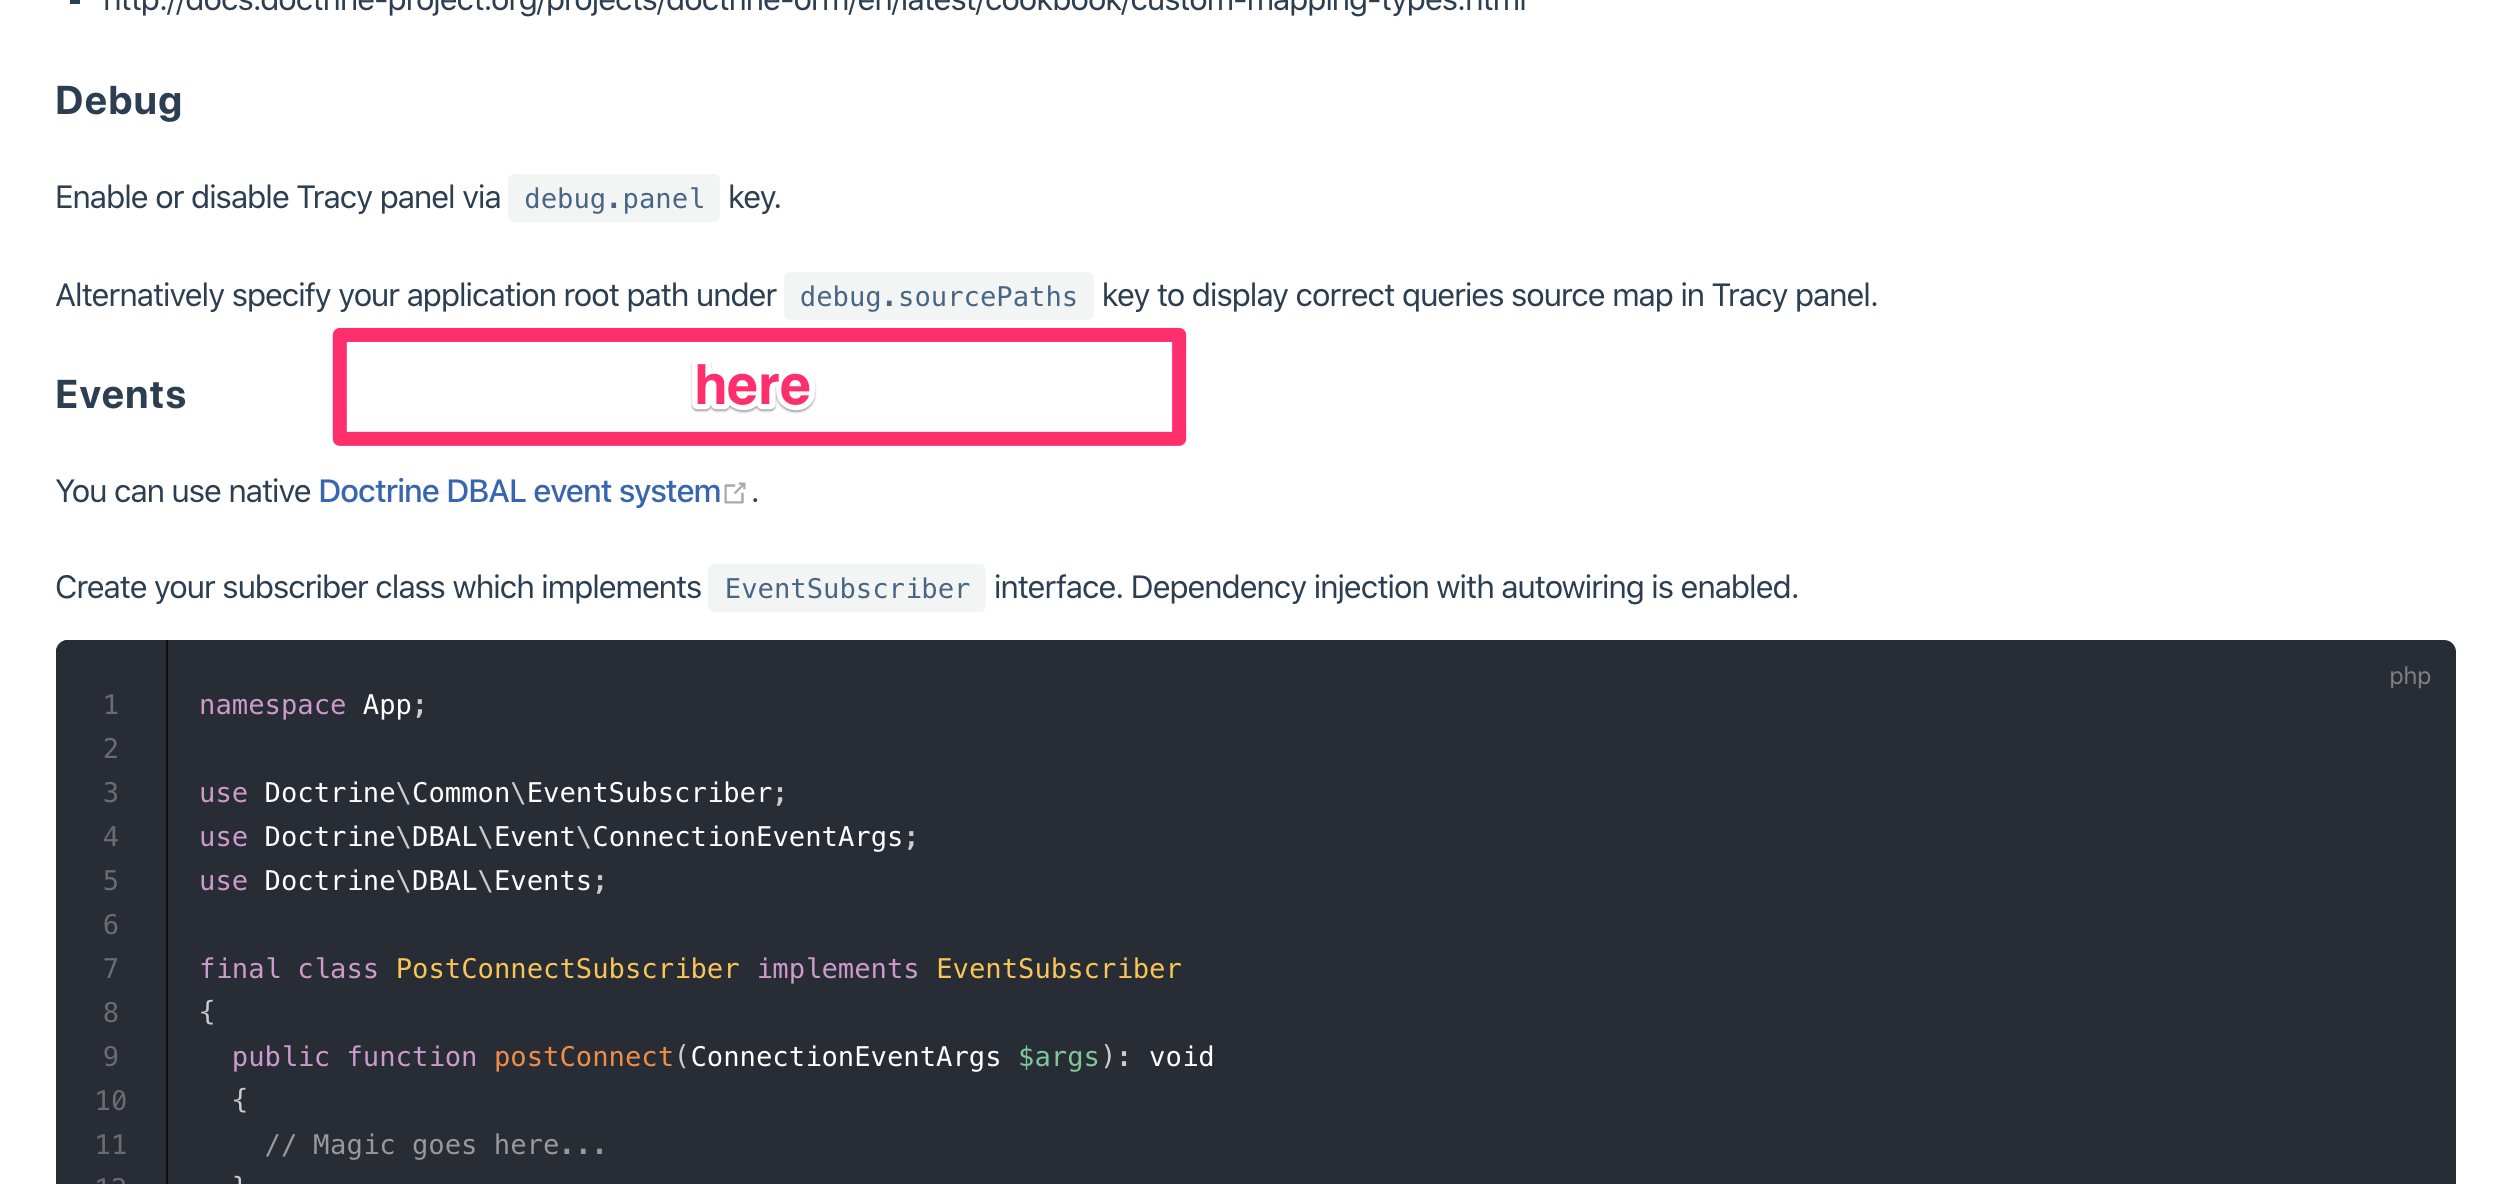Select line number 7 in the code block
Image resolution: width=2518 pixels, height=1184 pixels.
click(x=110, y=968)
